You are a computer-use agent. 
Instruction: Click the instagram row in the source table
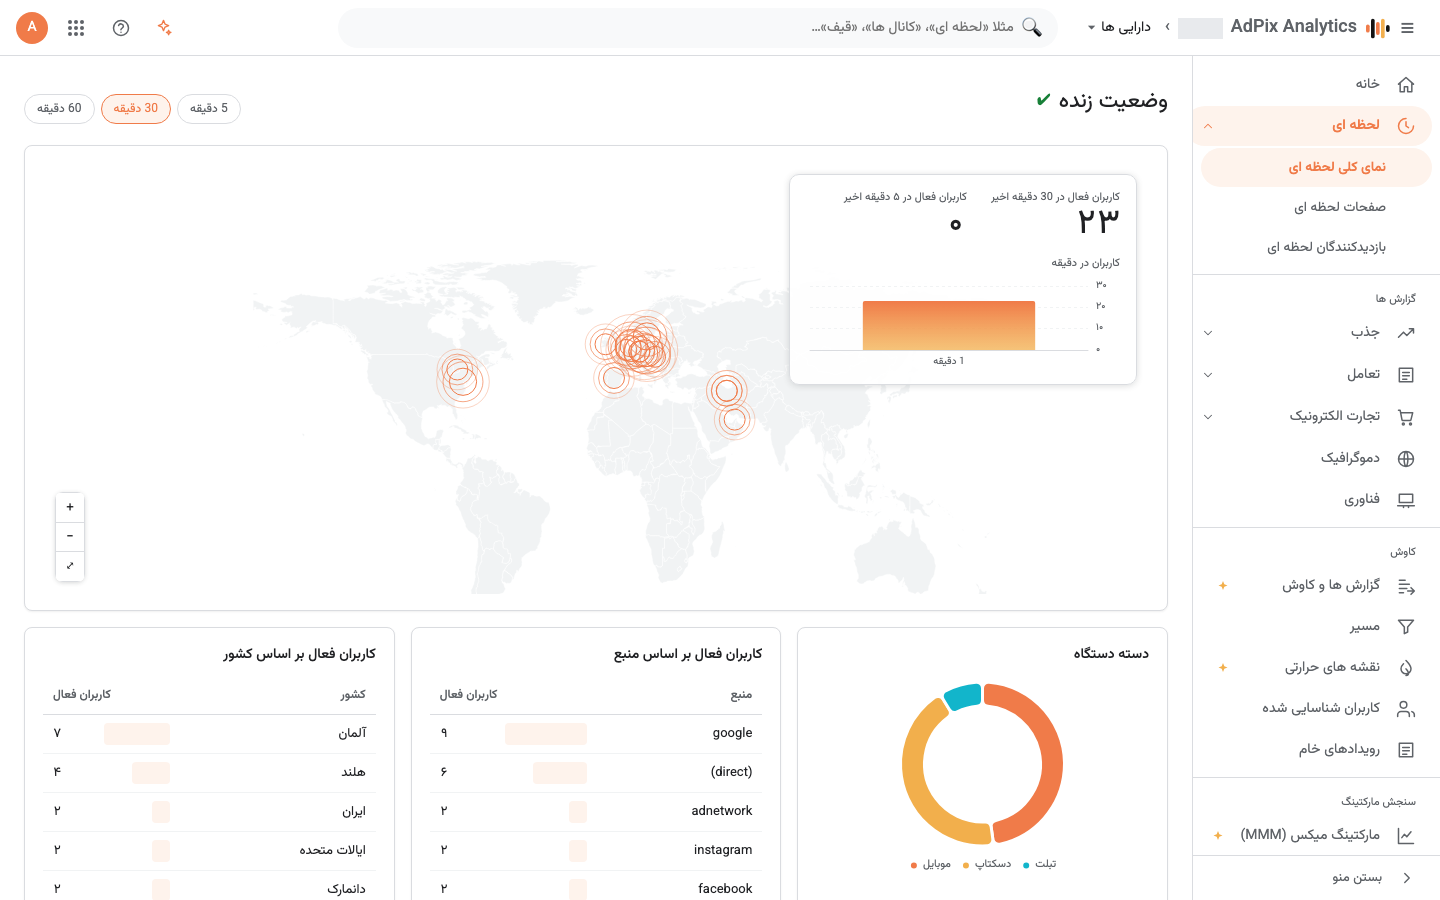point(596,851)
